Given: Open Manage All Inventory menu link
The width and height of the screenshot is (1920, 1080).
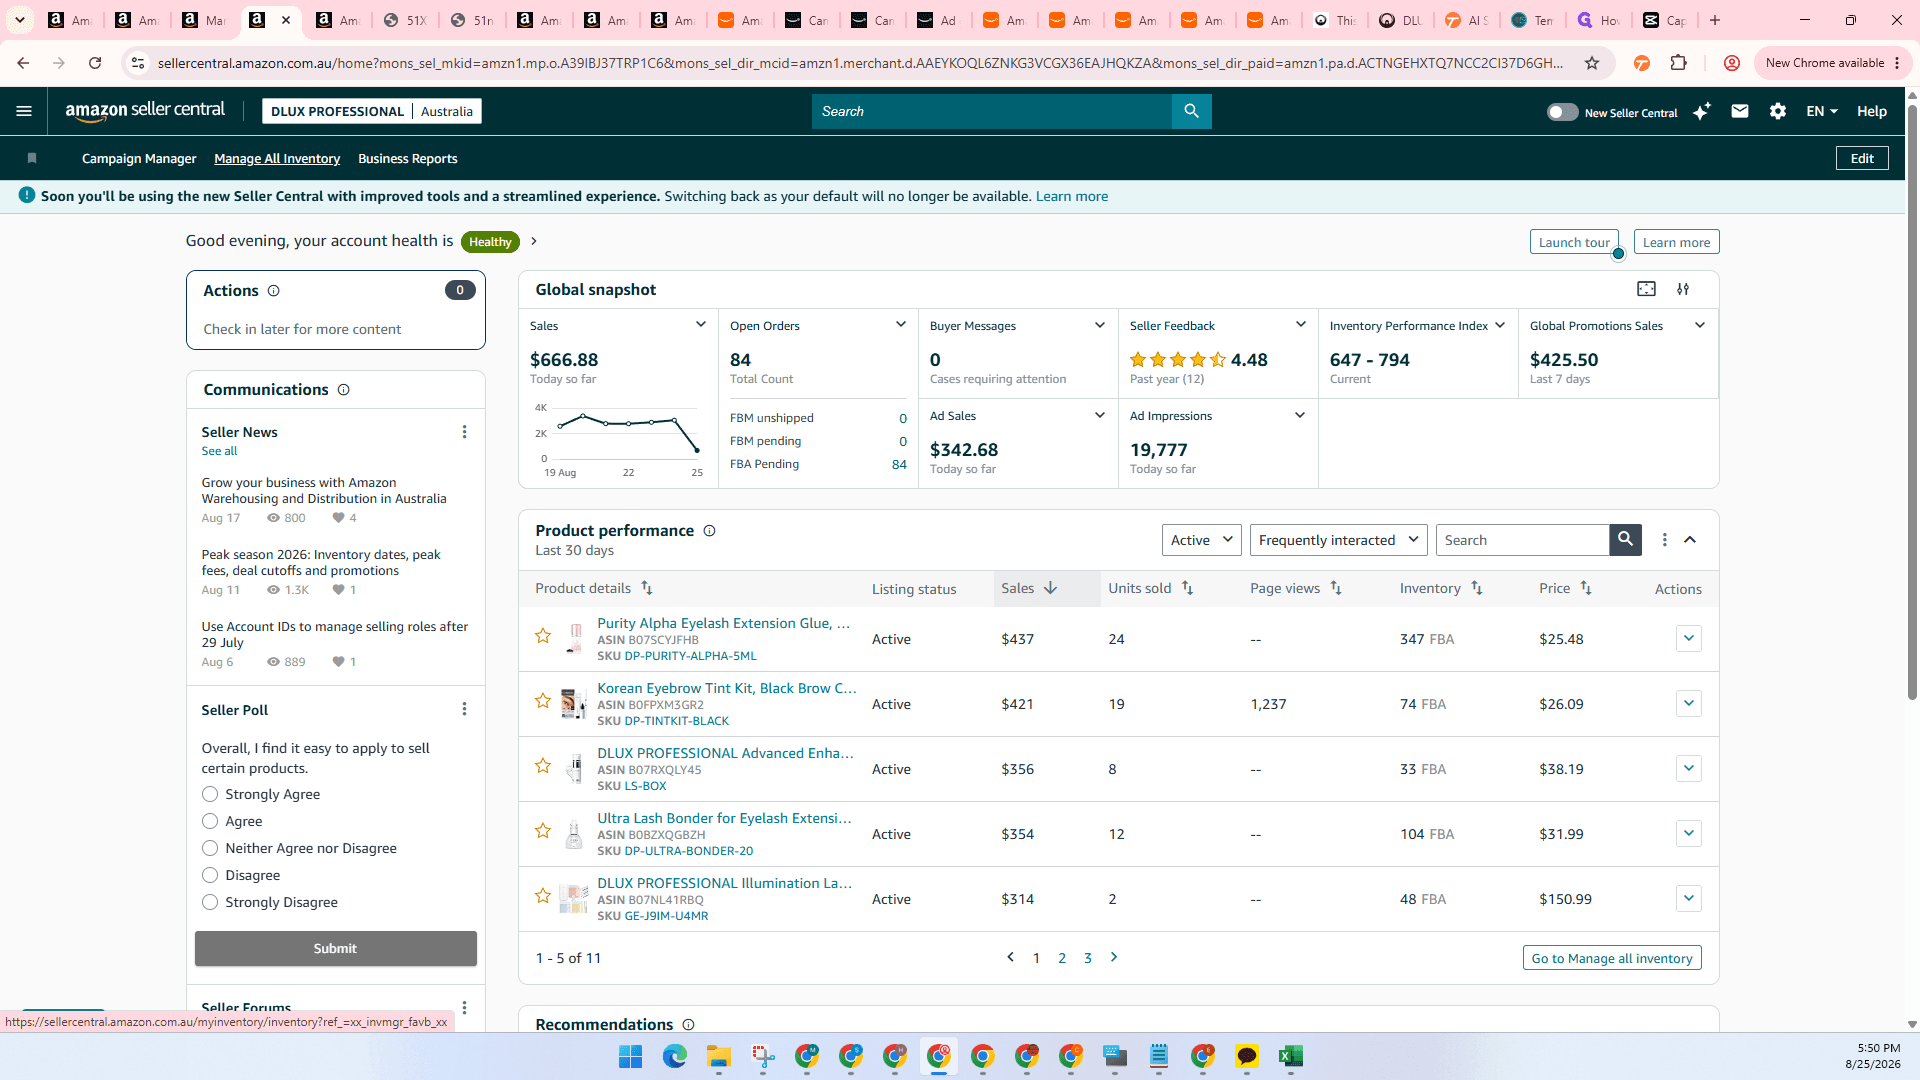Looking at the screenshot, I should tap(277, 158).
